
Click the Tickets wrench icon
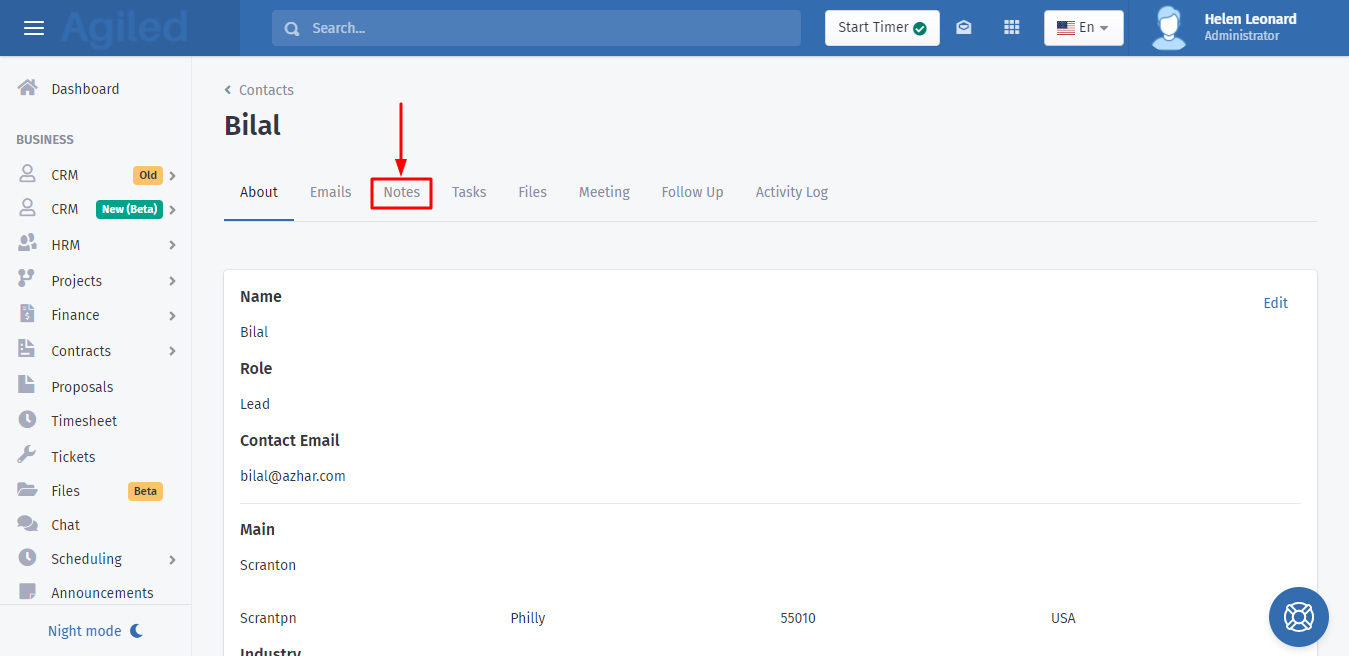point(28,456)
